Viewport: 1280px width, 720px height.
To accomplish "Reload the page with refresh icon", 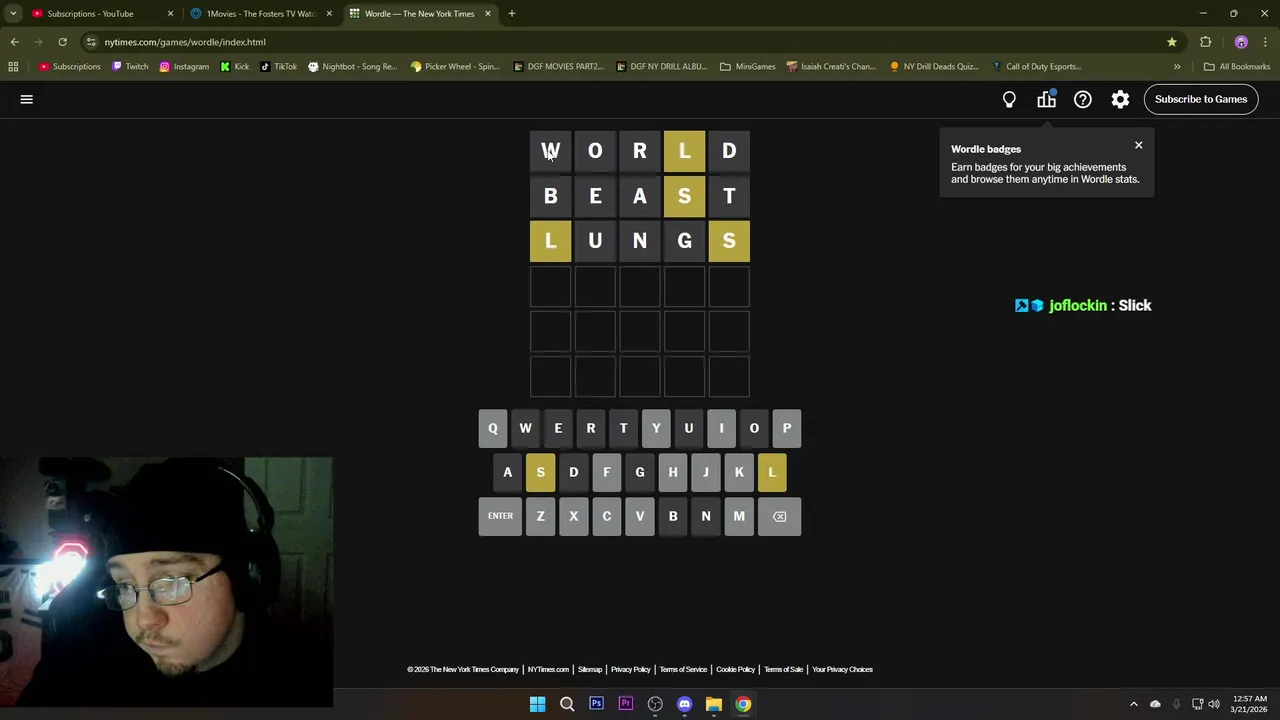I will 62,42.
